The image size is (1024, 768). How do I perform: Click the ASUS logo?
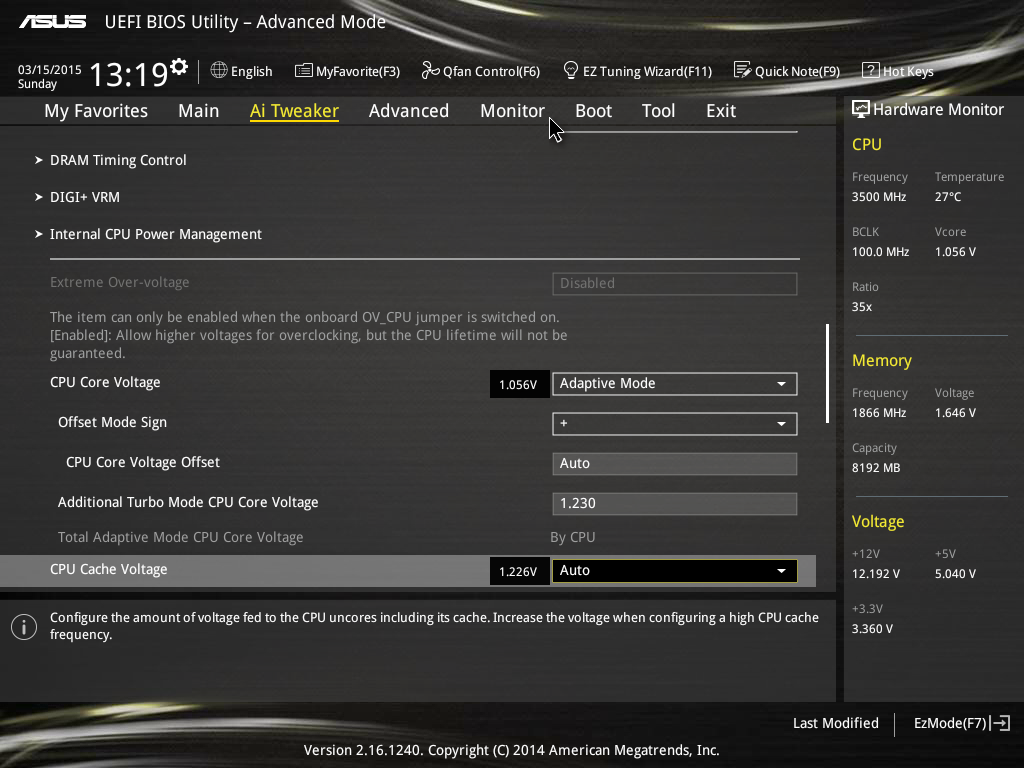click(52, 22)
